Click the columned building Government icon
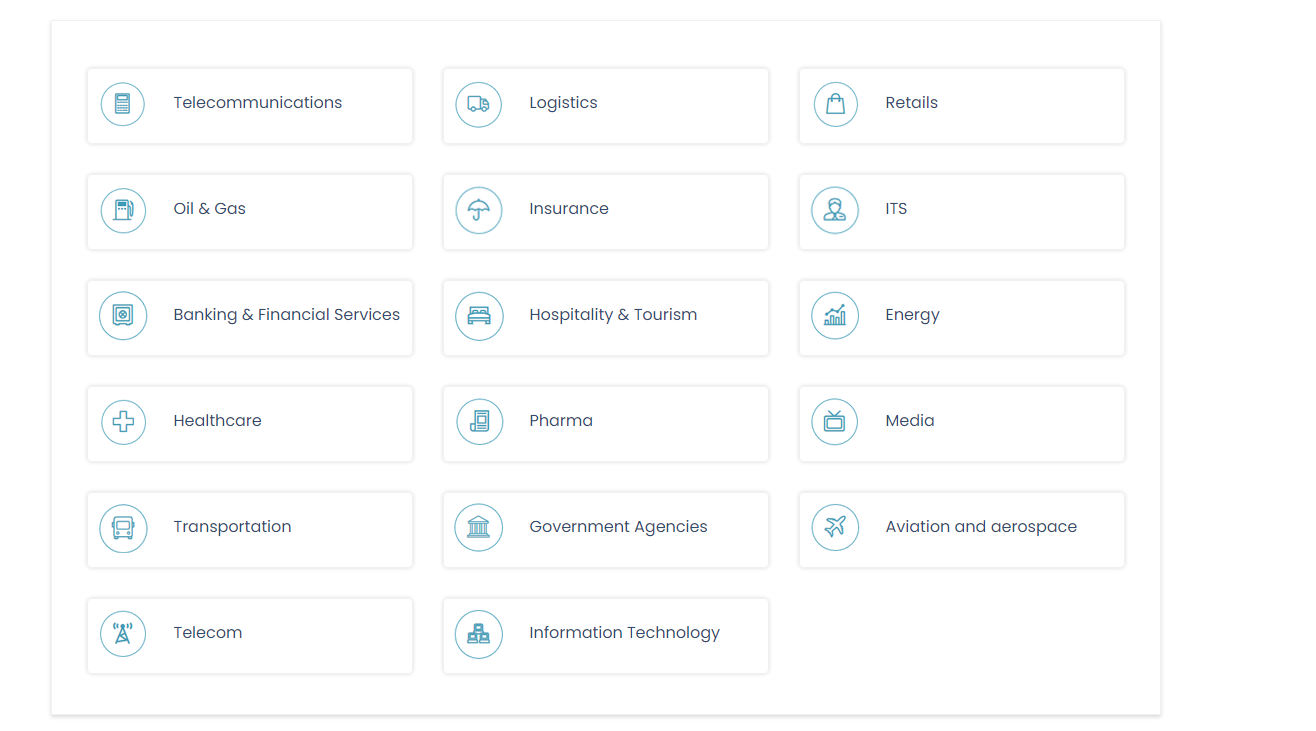The width and height of the screenshot is (1316, 731). coord(479,528)
